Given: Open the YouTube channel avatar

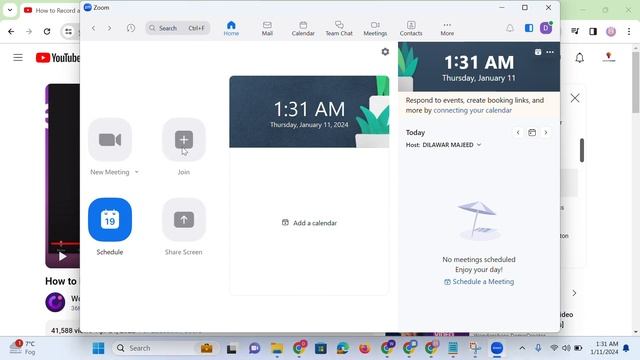Looking at the screenshot, I should coord(55,302).
